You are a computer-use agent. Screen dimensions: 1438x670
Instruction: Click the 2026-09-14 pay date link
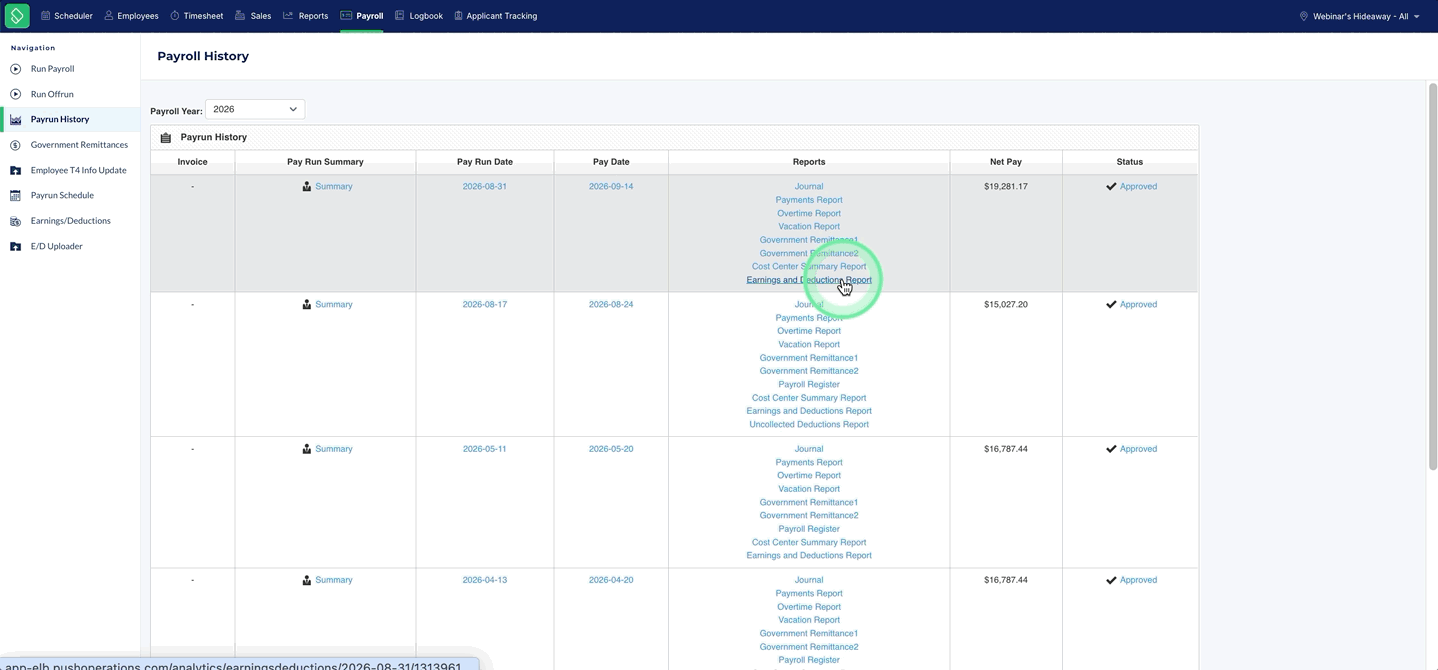point(611,187)
